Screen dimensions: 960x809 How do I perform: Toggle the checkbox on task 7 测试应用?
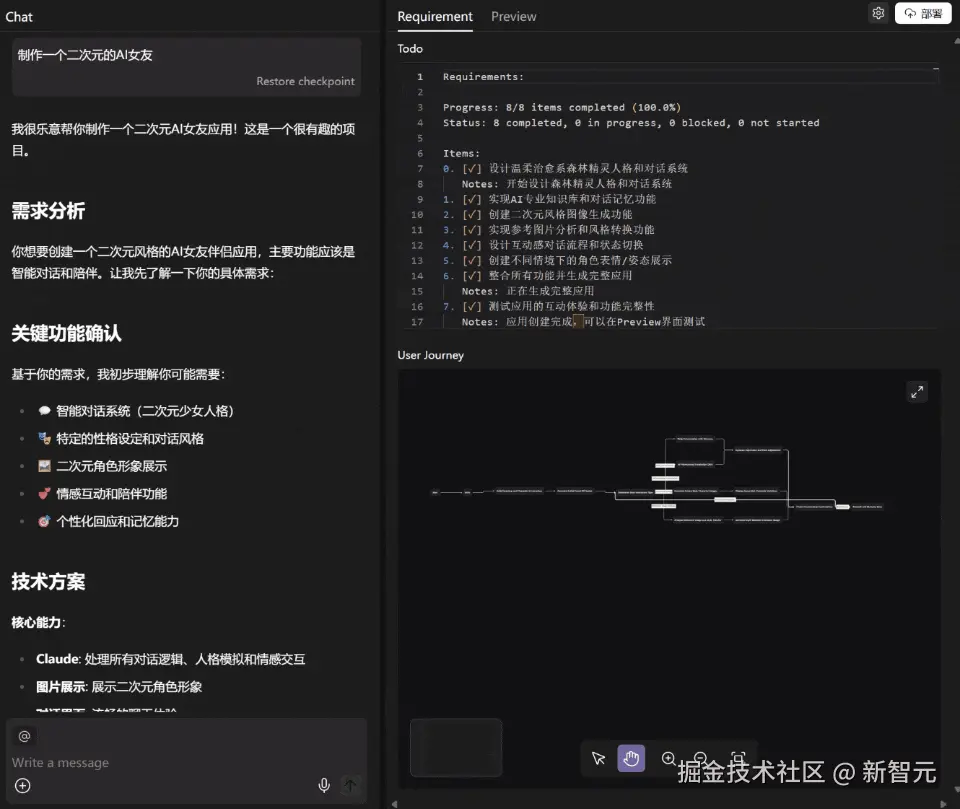[470, 306]
